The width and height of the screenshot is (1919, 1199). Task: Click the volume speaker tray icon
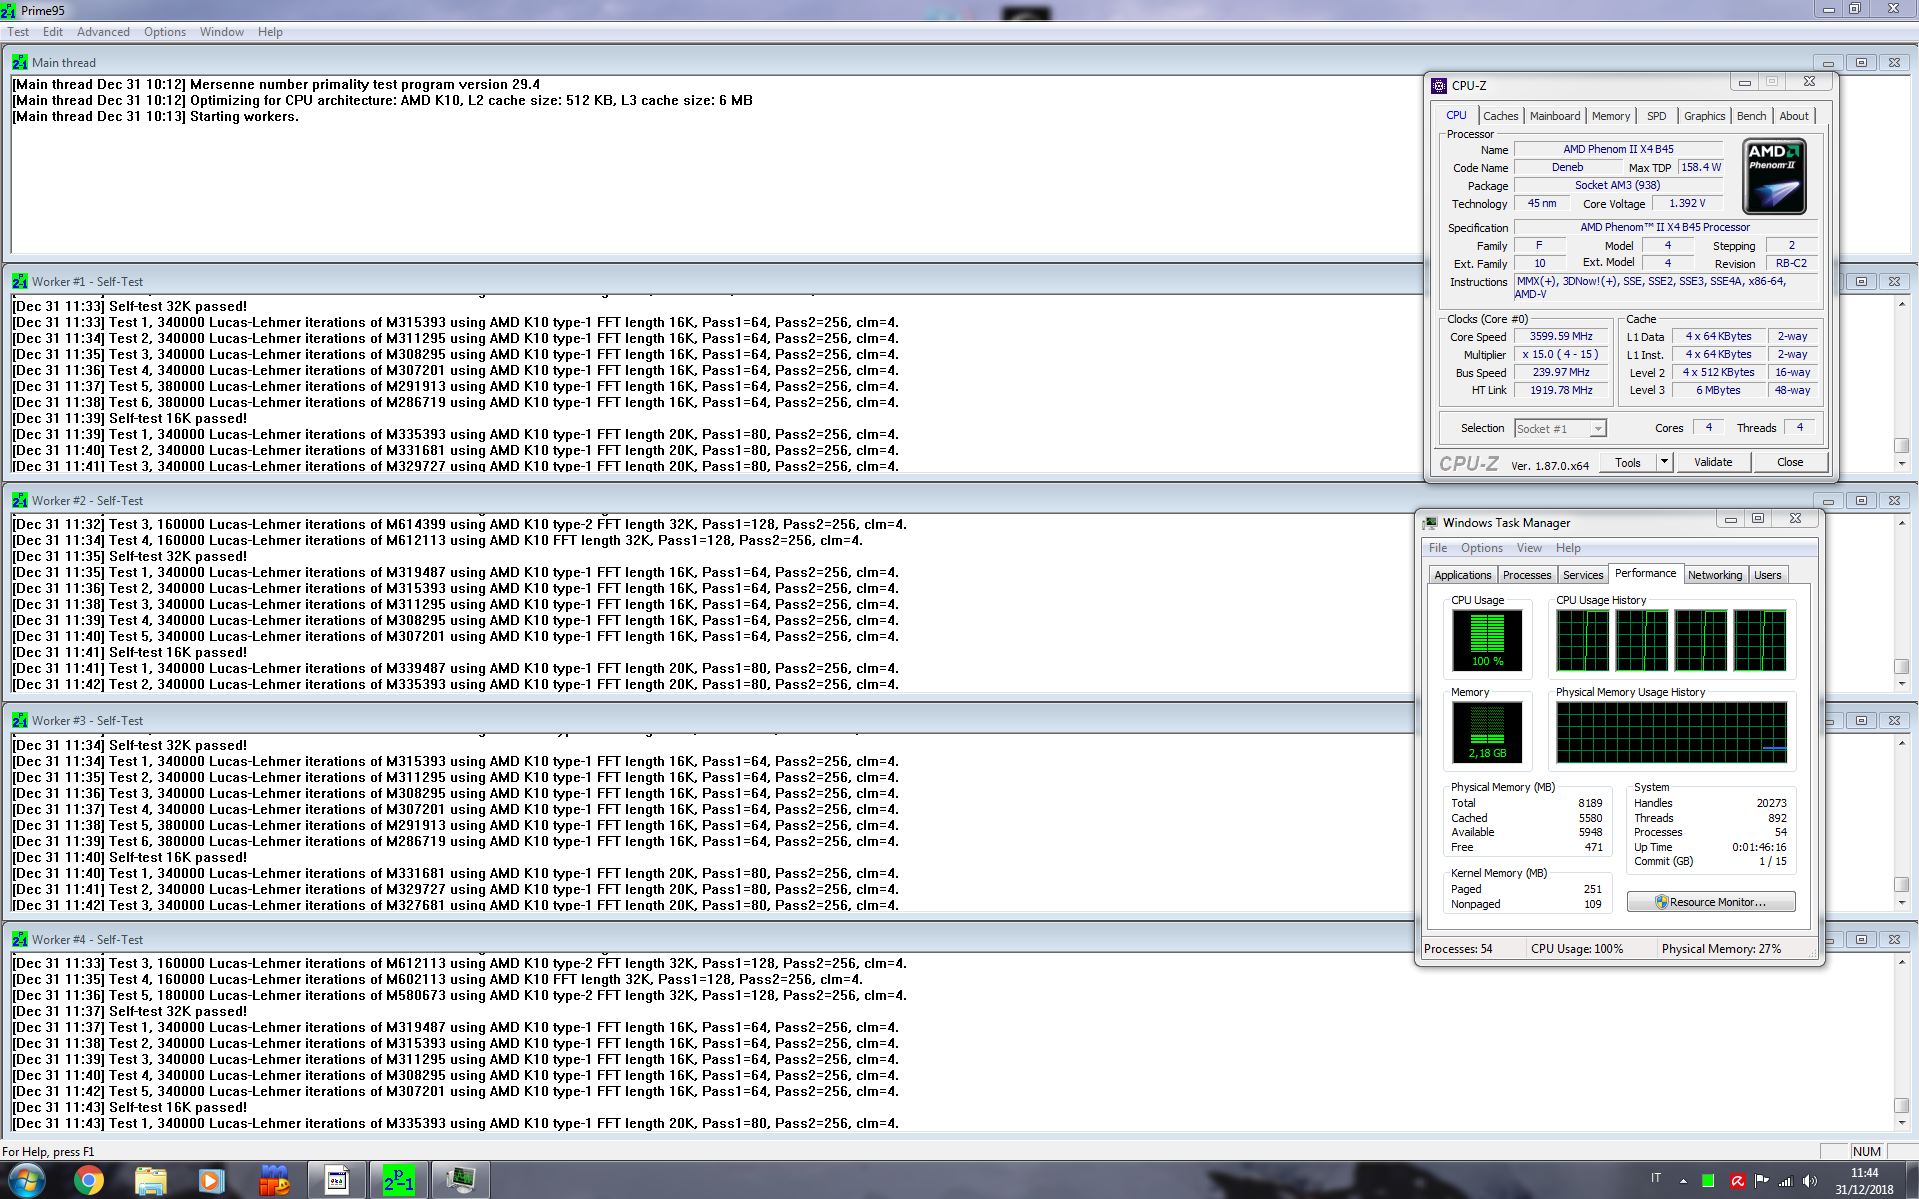(x=1809, y=1181)
